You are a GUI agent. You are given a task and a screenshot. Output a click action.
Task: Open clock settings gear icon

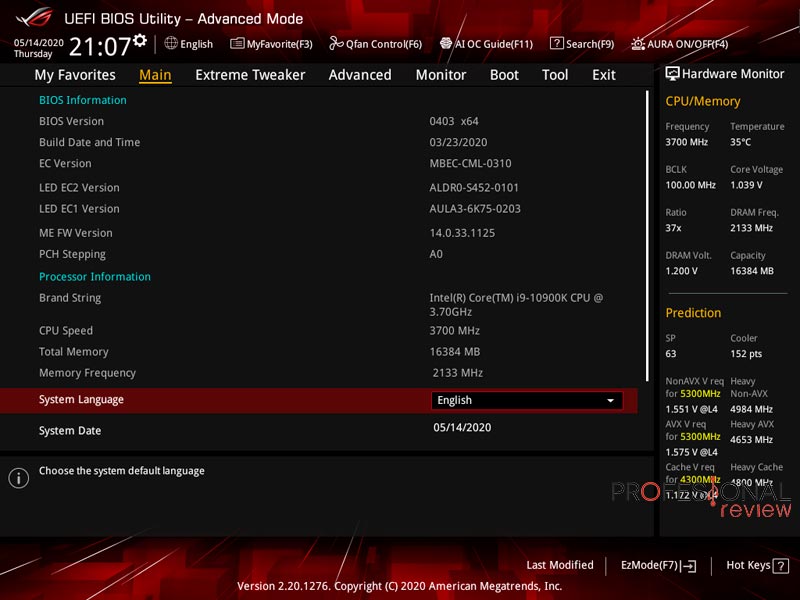click(140, 40)
